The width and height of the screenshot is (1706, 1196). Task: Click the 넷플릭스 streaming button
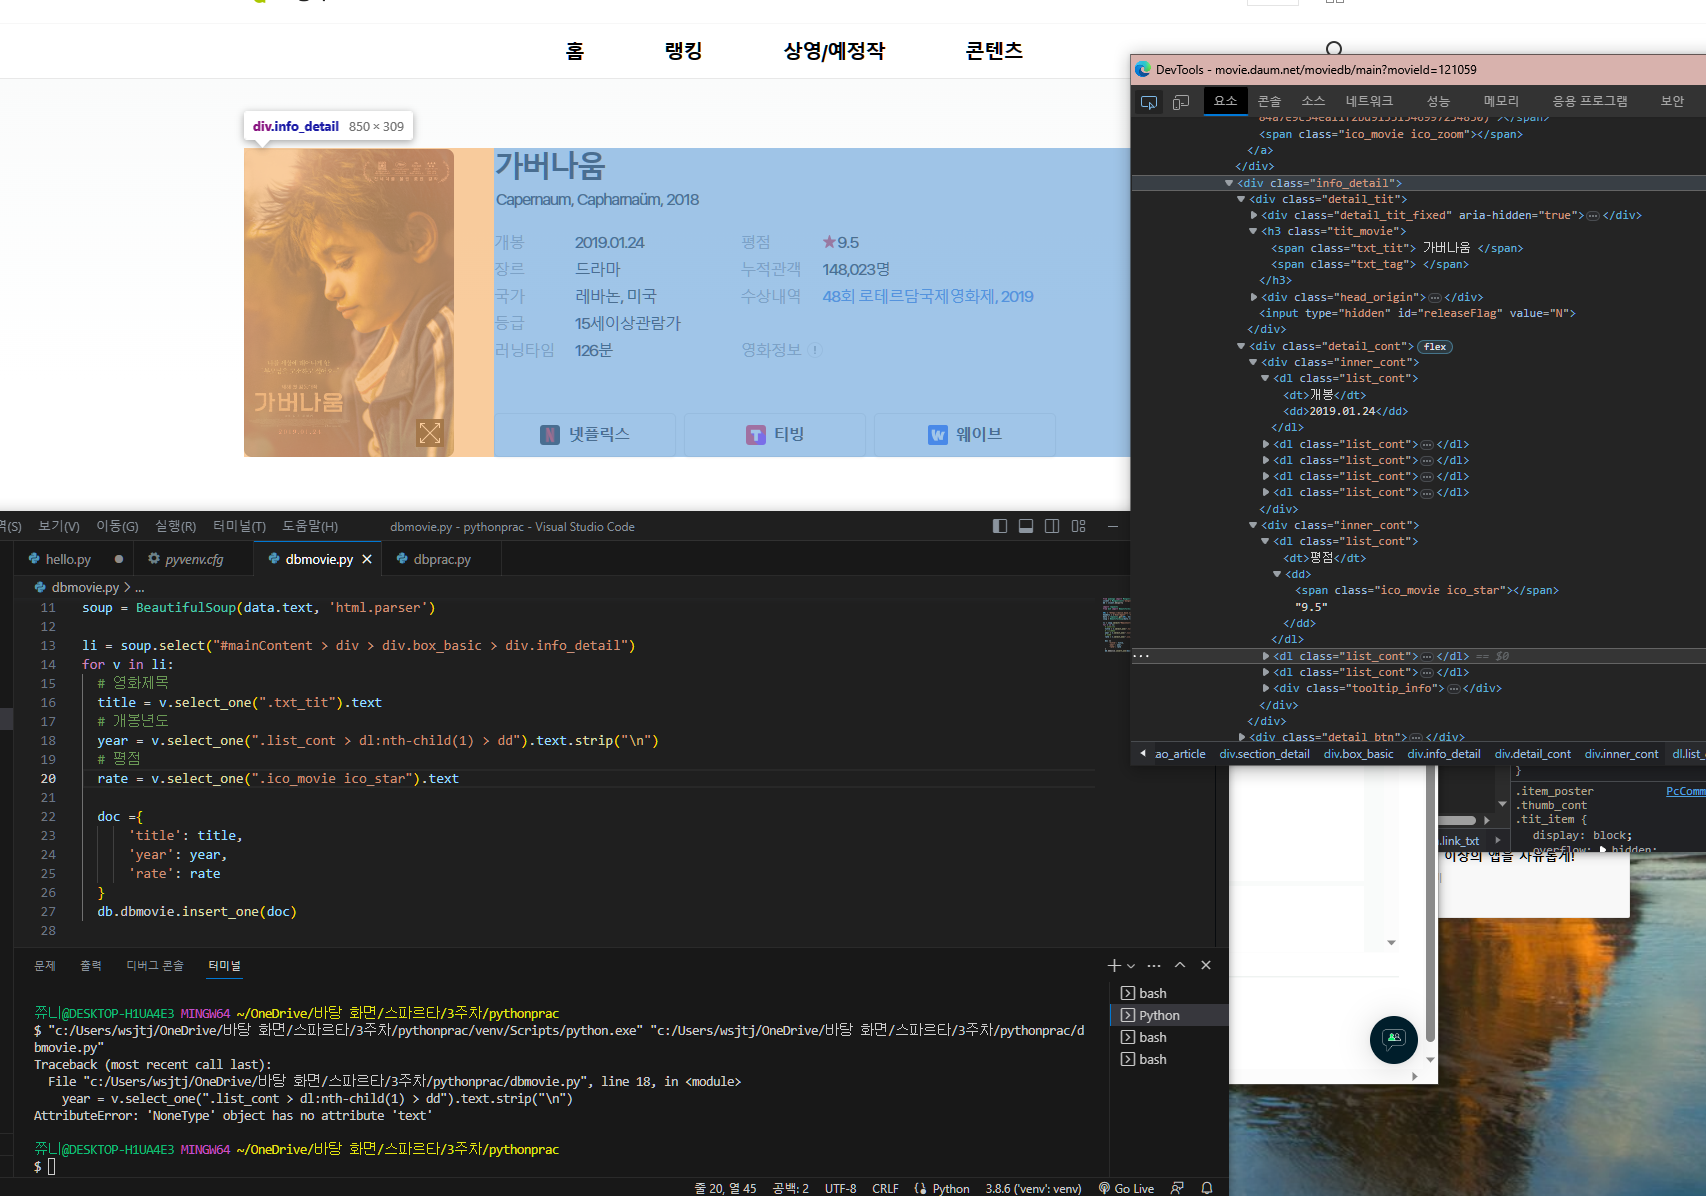585,434
